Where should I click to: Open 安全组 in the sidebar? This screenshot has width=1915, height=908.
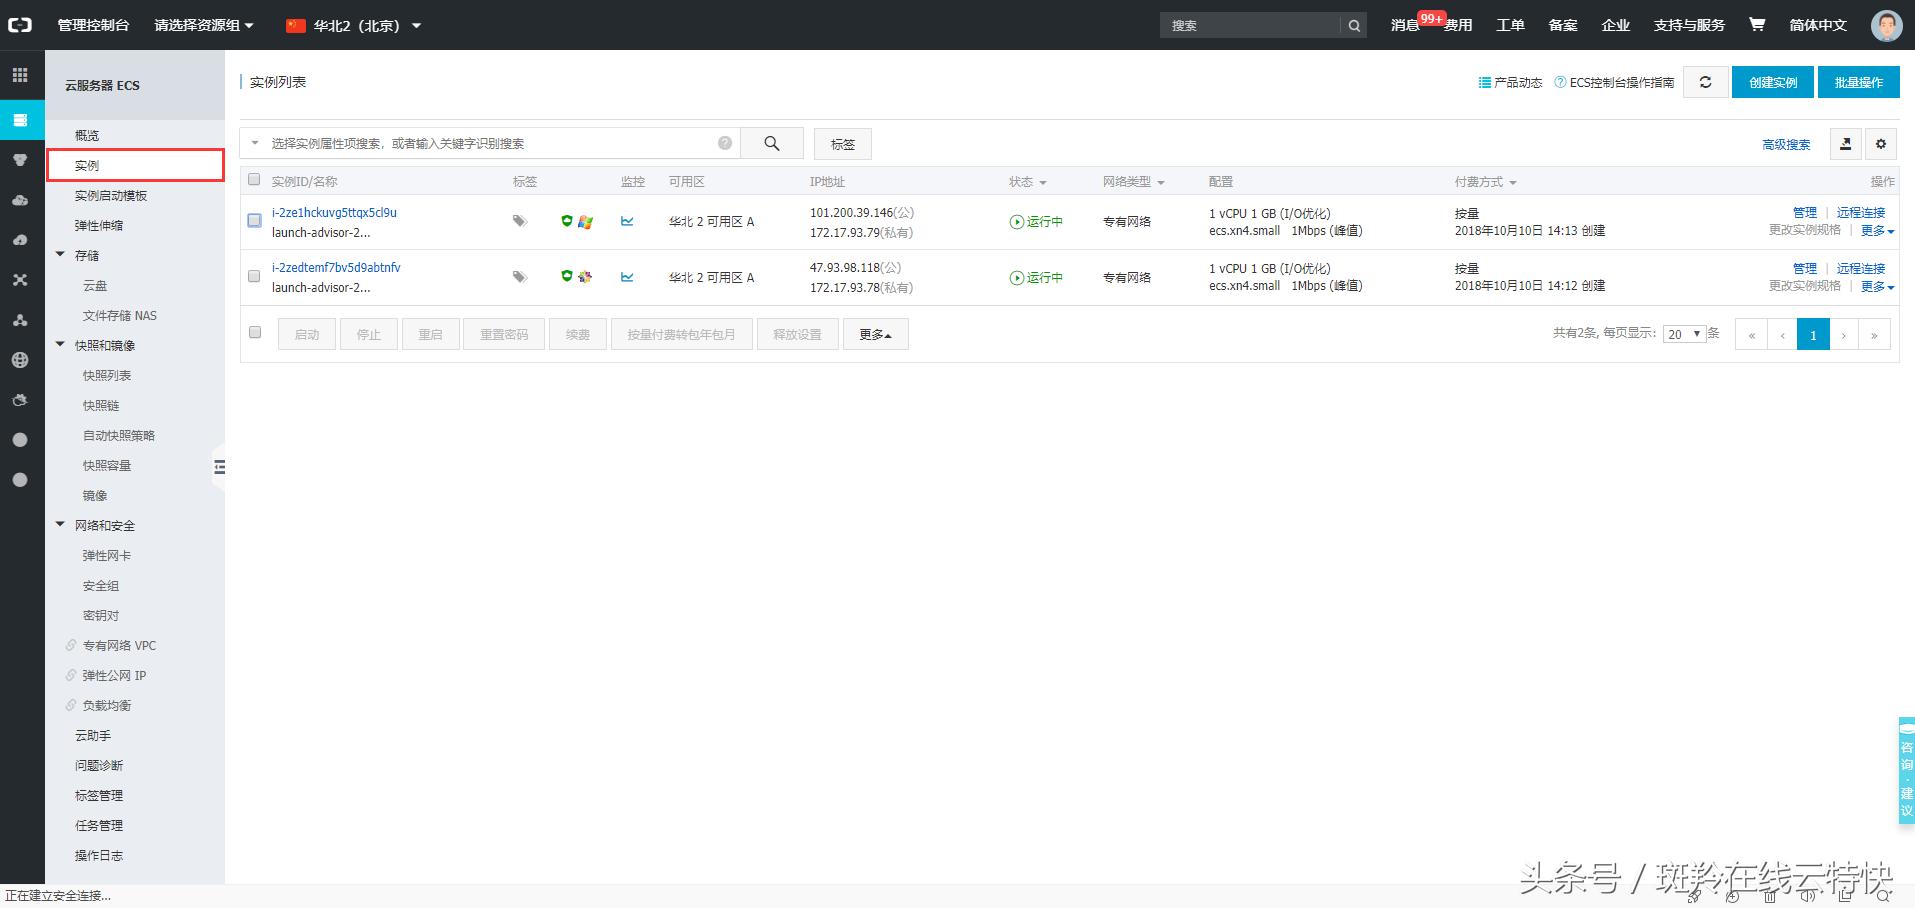[x=101, y=586]
